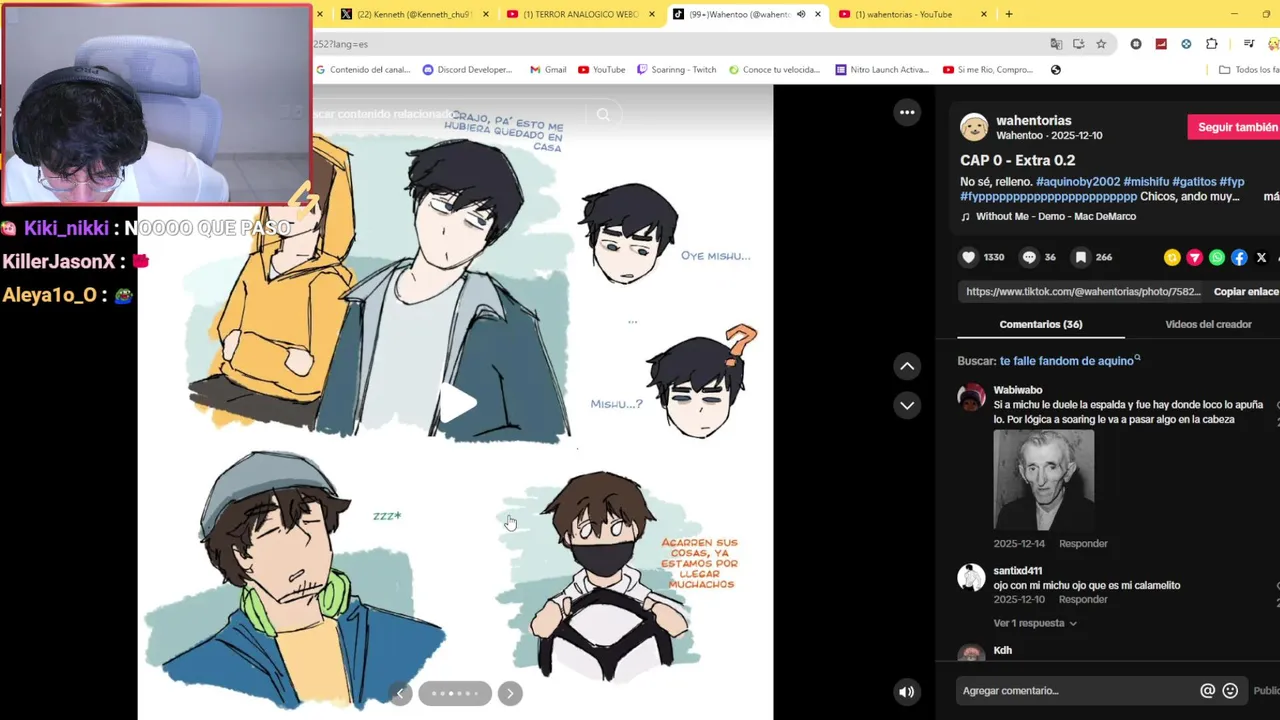Focus the Agregar comentario input field
The height and width of the screenshot is (720, 1280).
pyautogui.click(x=1076, y=690)
